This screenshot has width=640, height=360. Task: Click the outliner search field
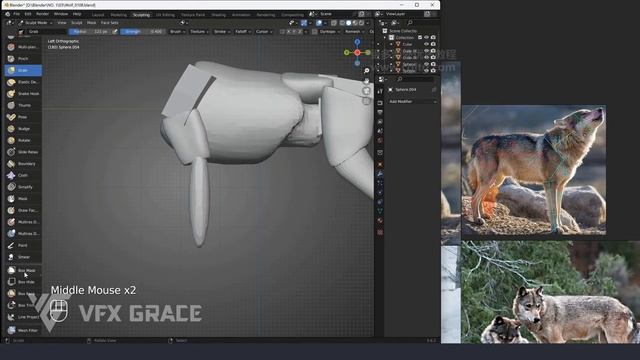tap(420, 23)
